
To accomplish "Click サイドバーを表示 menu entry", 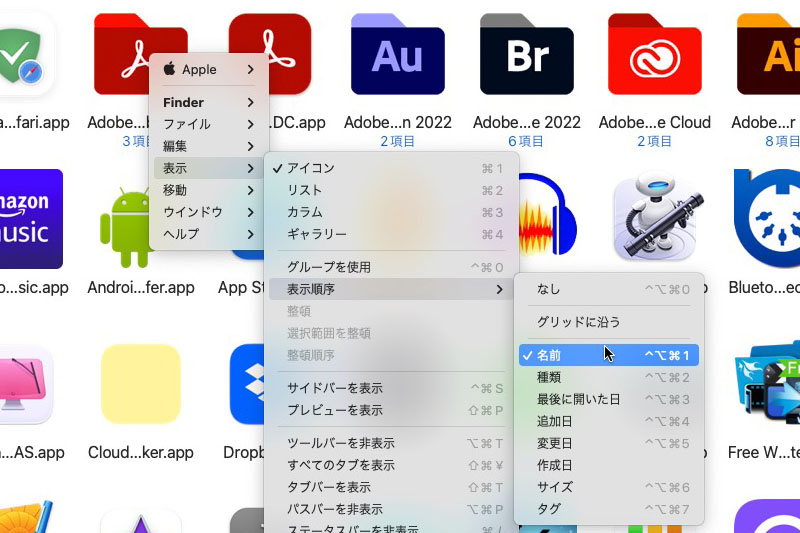I will click(x=391, y=388).
